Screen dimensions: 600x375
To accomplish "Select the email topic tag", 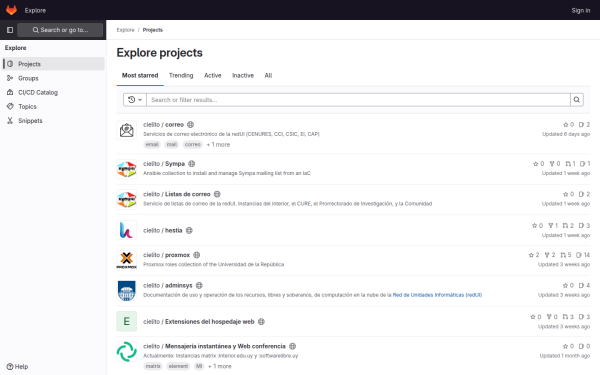I will pyautogui.click(x=152, y=144).
